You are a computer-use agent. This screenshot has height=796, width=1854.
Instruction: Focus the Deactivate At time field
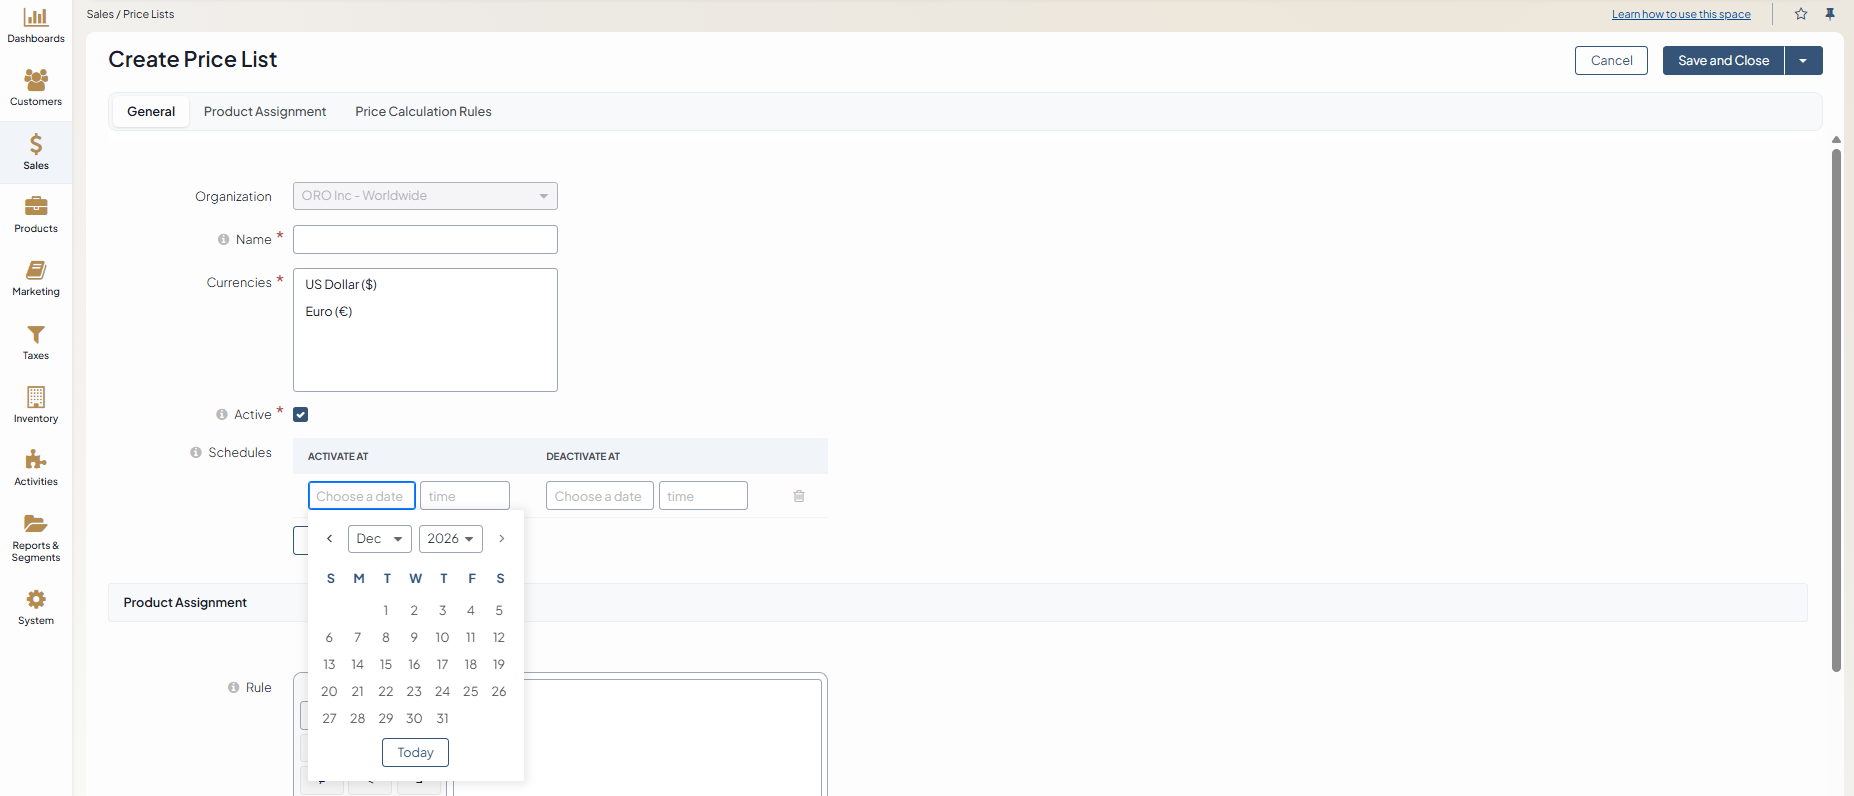click(x=703, y=496)
